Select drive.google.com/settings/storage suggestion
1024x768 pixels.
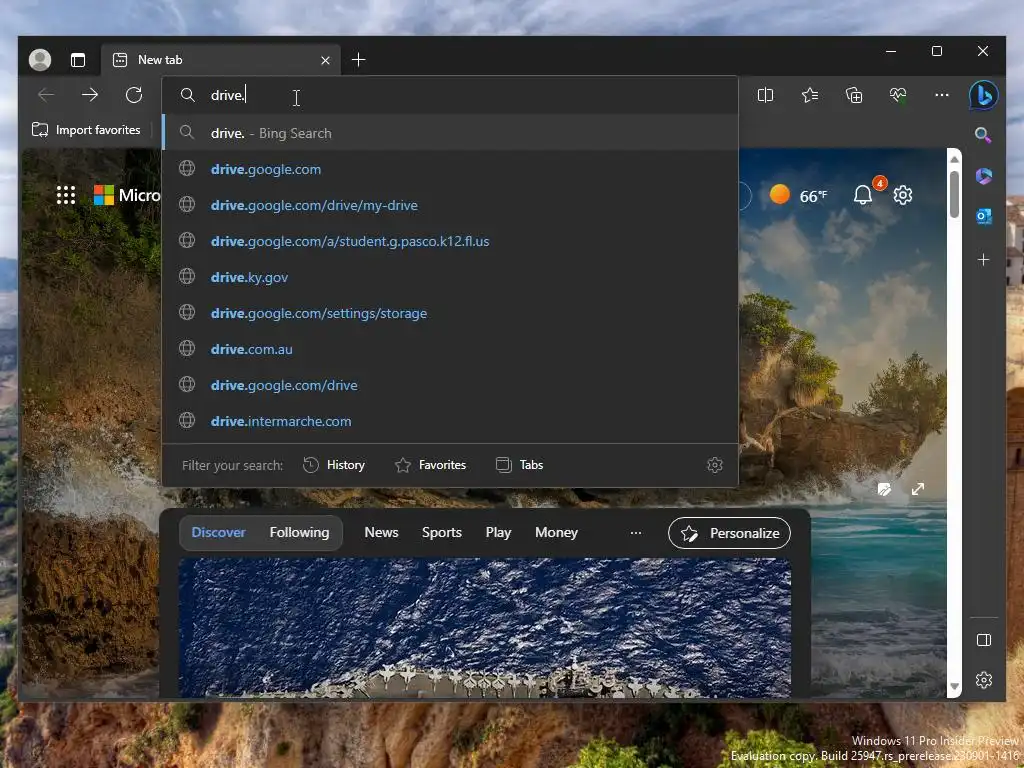451,313
